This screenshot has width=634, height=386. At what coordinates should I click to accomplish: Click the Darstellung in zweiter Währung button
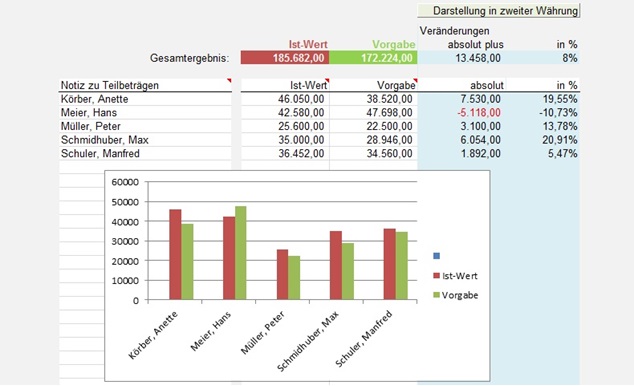point(499,11)
